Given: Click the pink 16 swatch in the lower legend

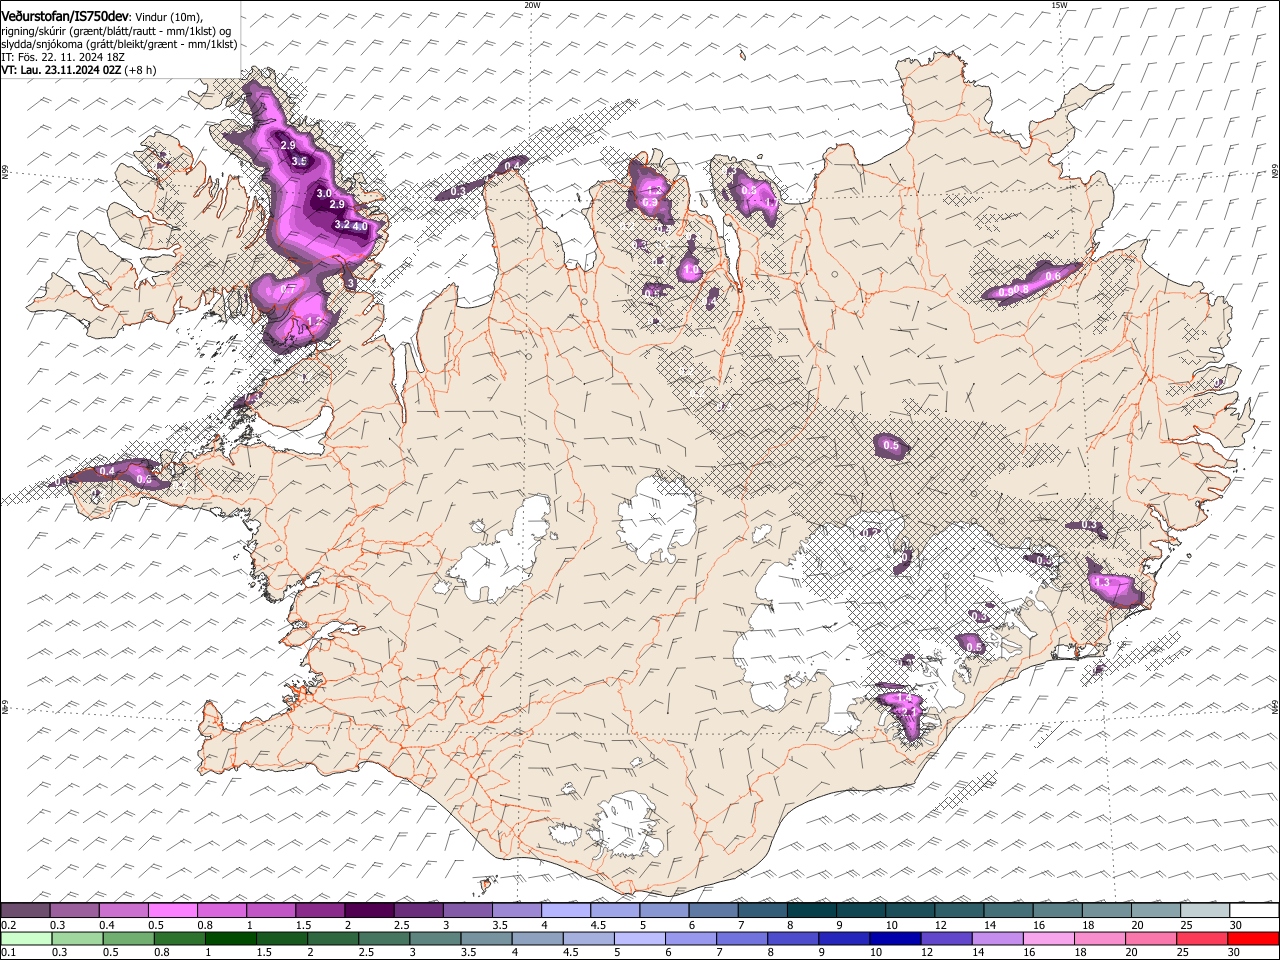Looking at the screenshot, I should 1048,938.
